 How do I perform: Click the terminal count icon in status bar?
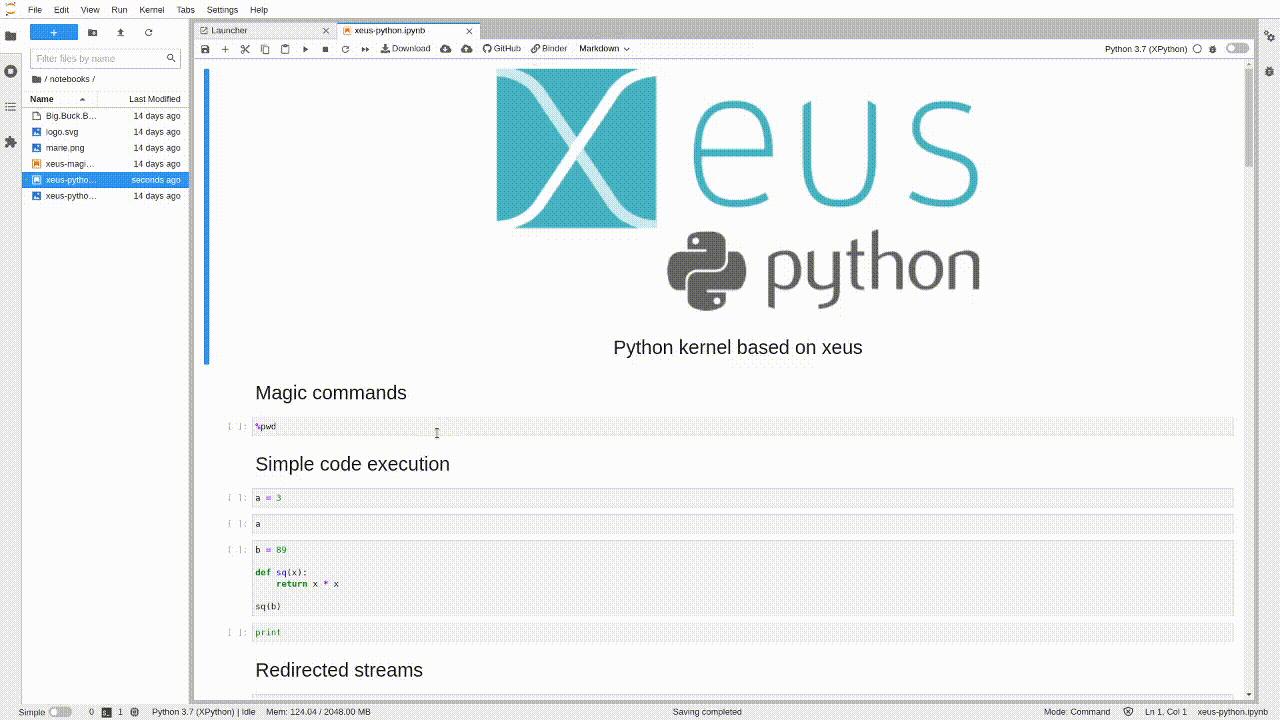pos(106,712)
